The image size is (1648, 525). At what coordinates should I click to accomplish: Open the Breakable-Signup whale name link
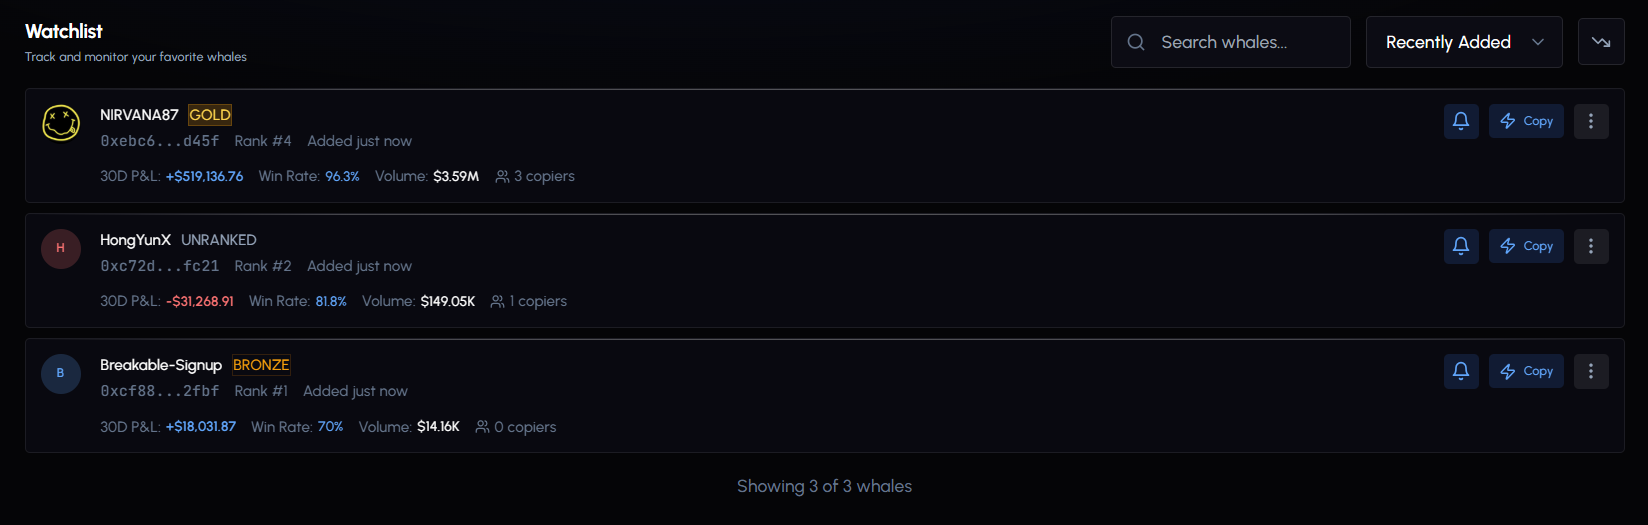(x=161, y=365)
